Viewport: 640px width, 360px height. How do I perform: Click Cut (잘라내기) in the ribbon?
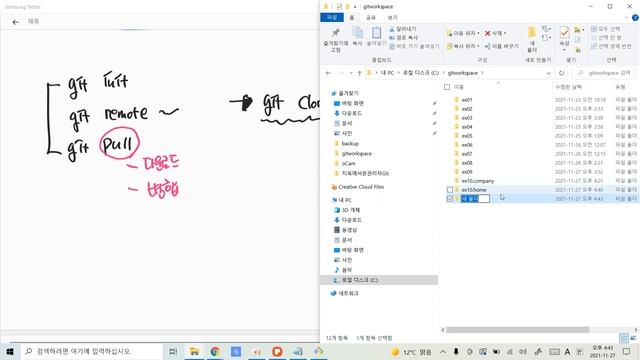click(x=402, y=29)
